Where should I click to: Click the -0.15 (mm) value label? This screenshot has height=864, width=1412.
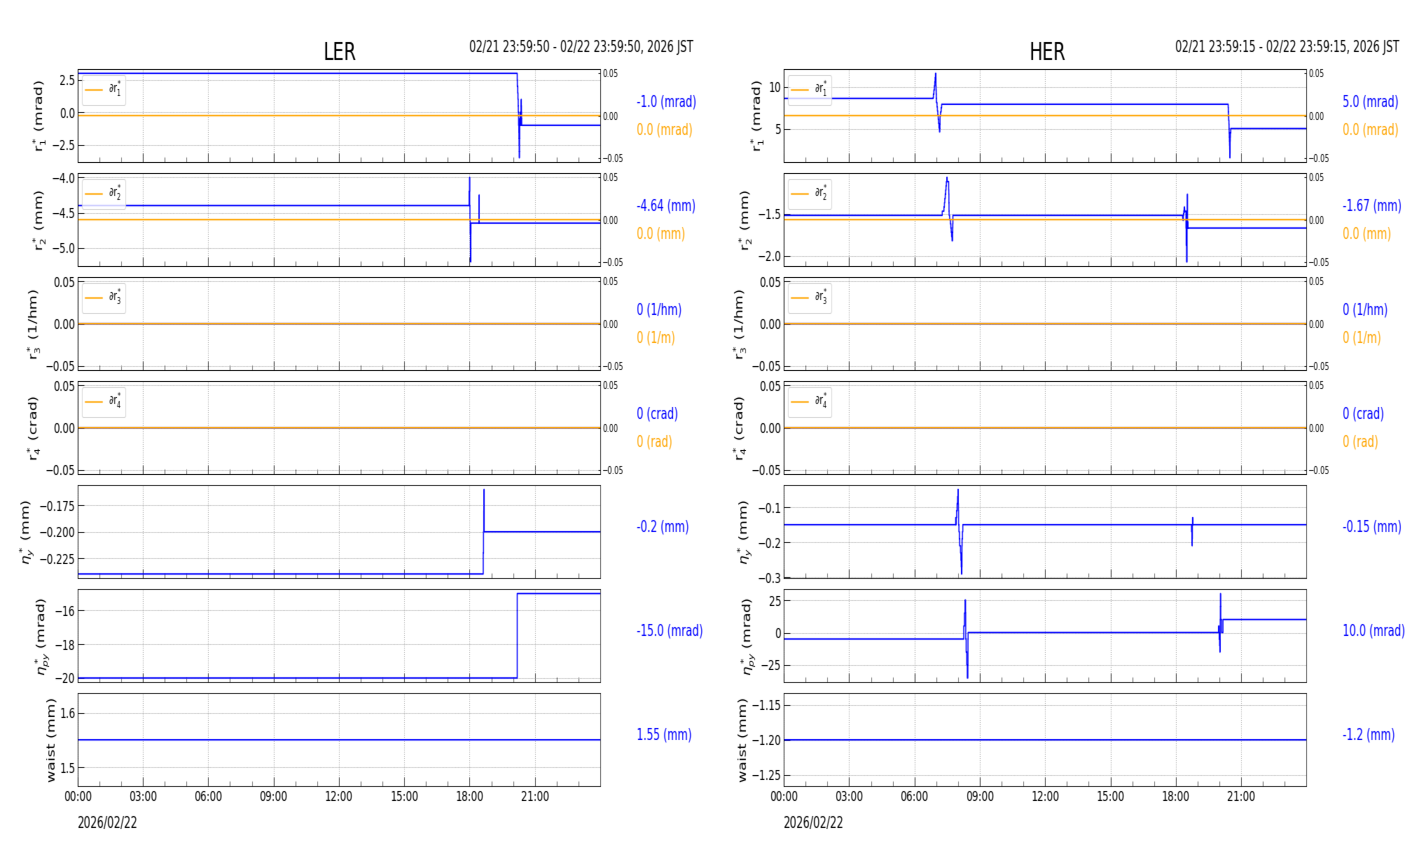(1371, 527)
